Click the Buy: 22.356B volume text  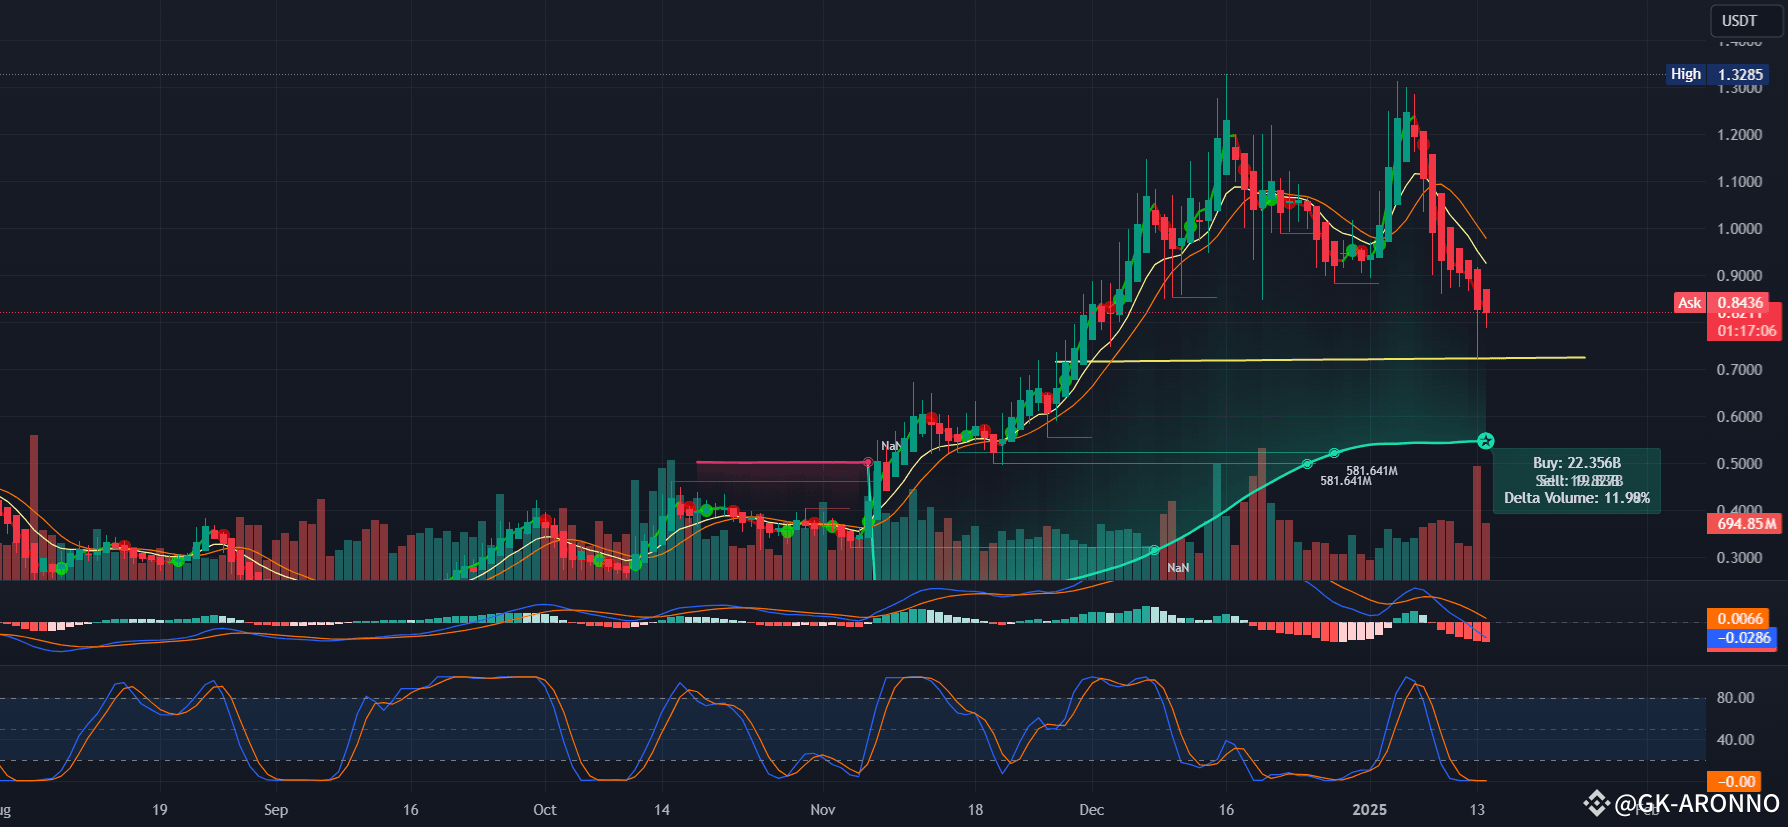[1577, 463]
